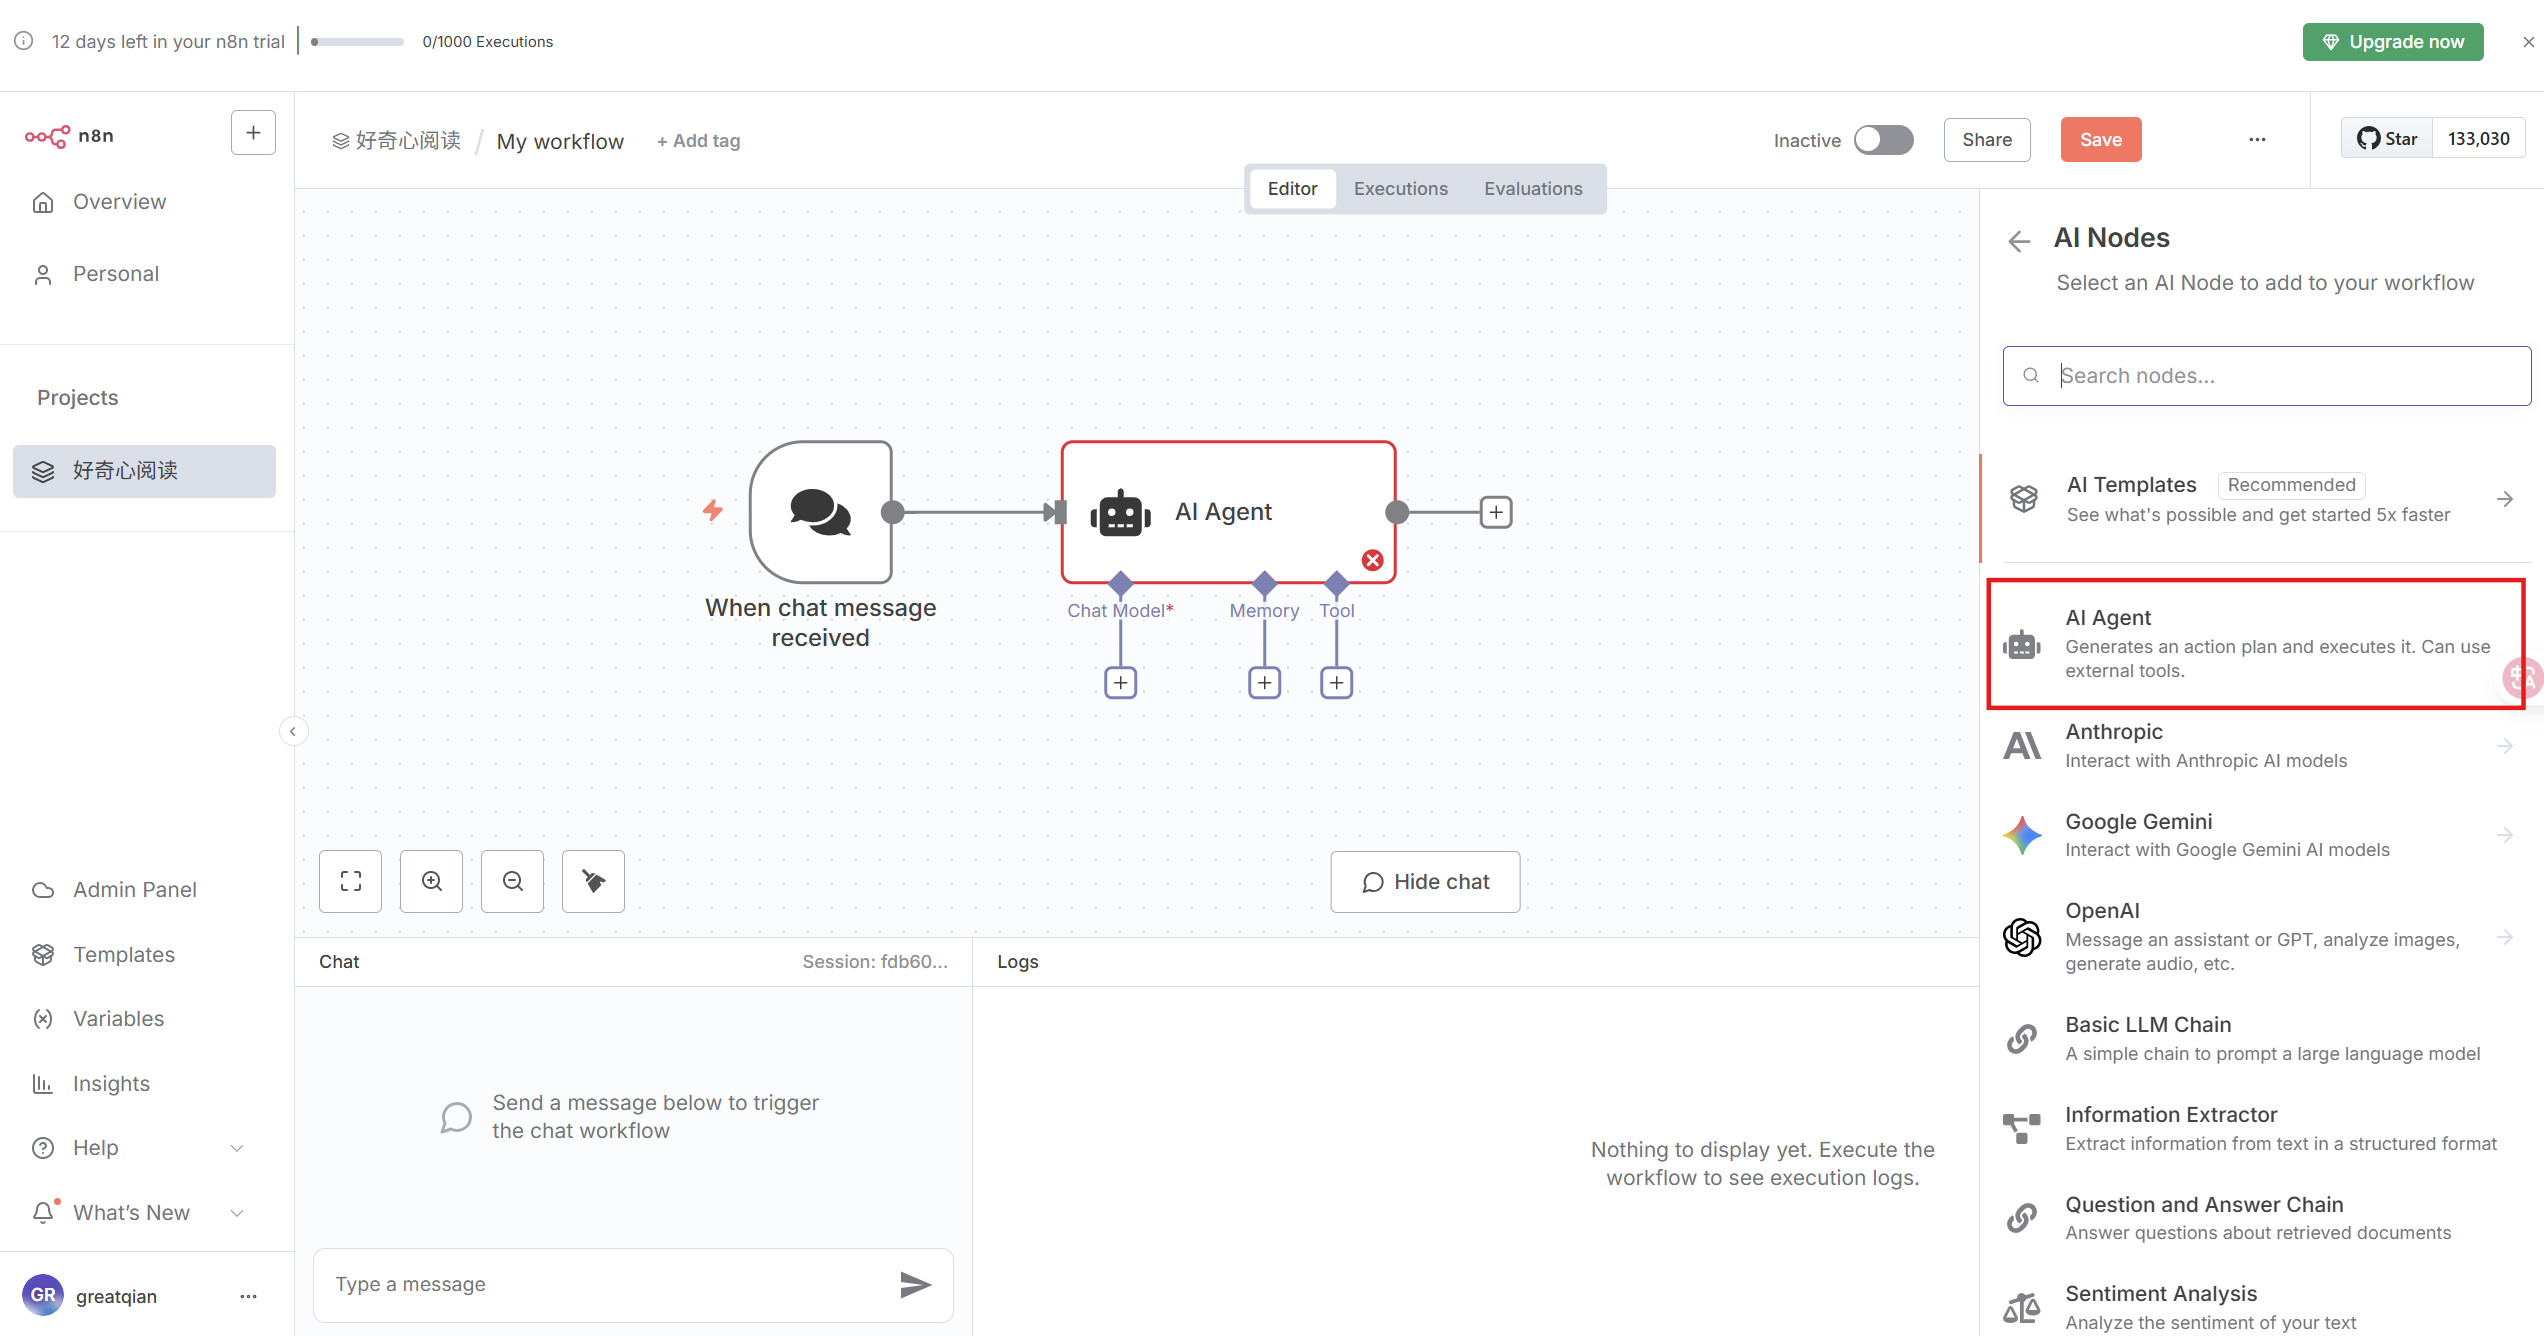Click the tidy up nodes broom icon
Viewport: 2544px width, 1336px height.
click(x=593, y=881)
